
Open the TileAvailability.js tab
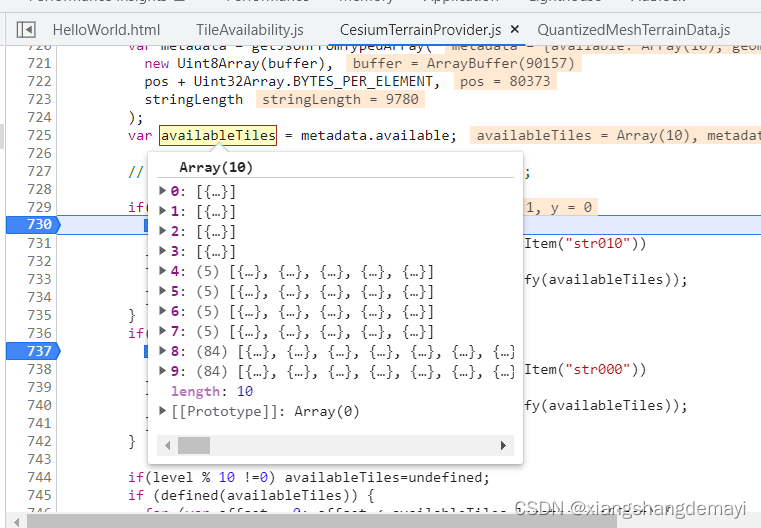tap(250, 30)
